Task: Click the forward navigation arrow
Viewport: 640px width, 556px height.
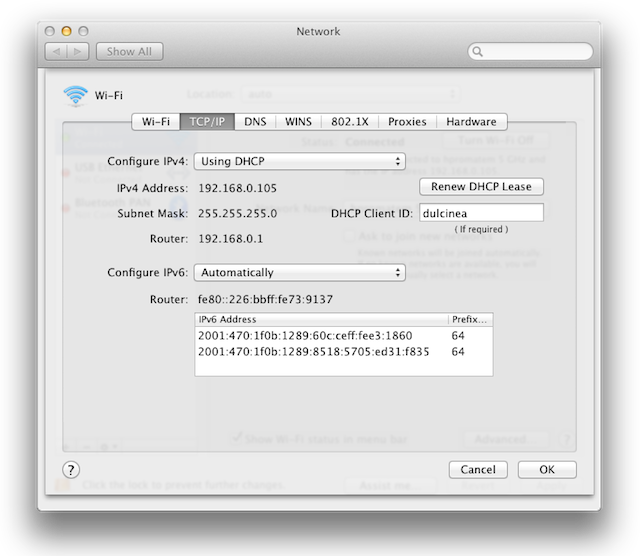Action: [78, 52]
